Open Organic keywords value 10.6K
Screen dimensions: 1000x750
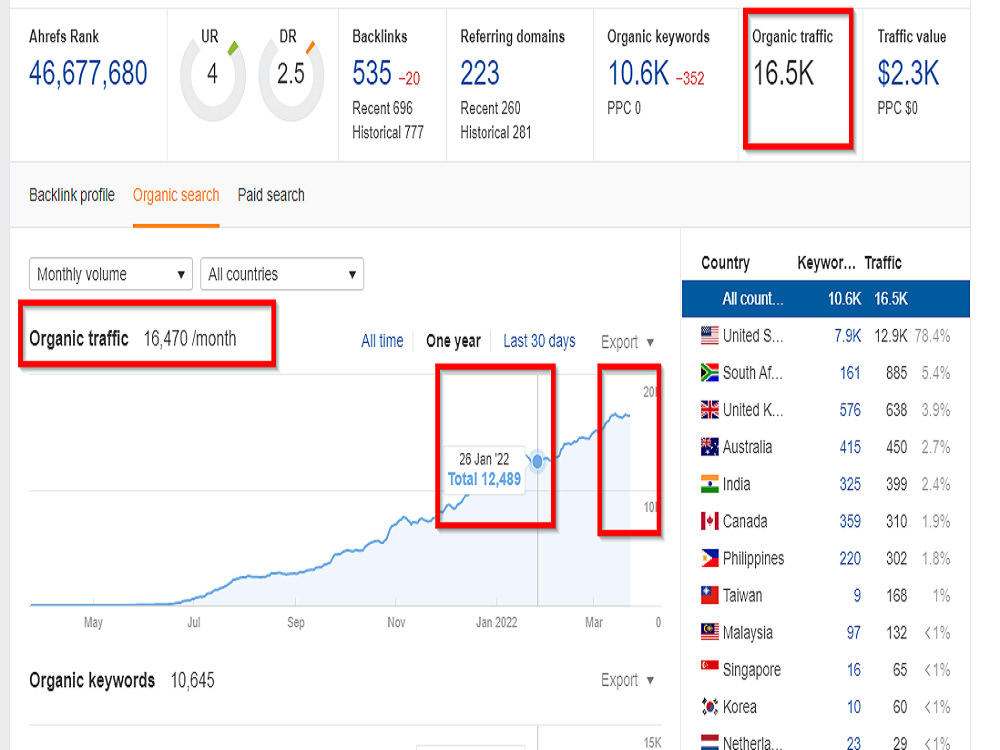tap(638, 73)
